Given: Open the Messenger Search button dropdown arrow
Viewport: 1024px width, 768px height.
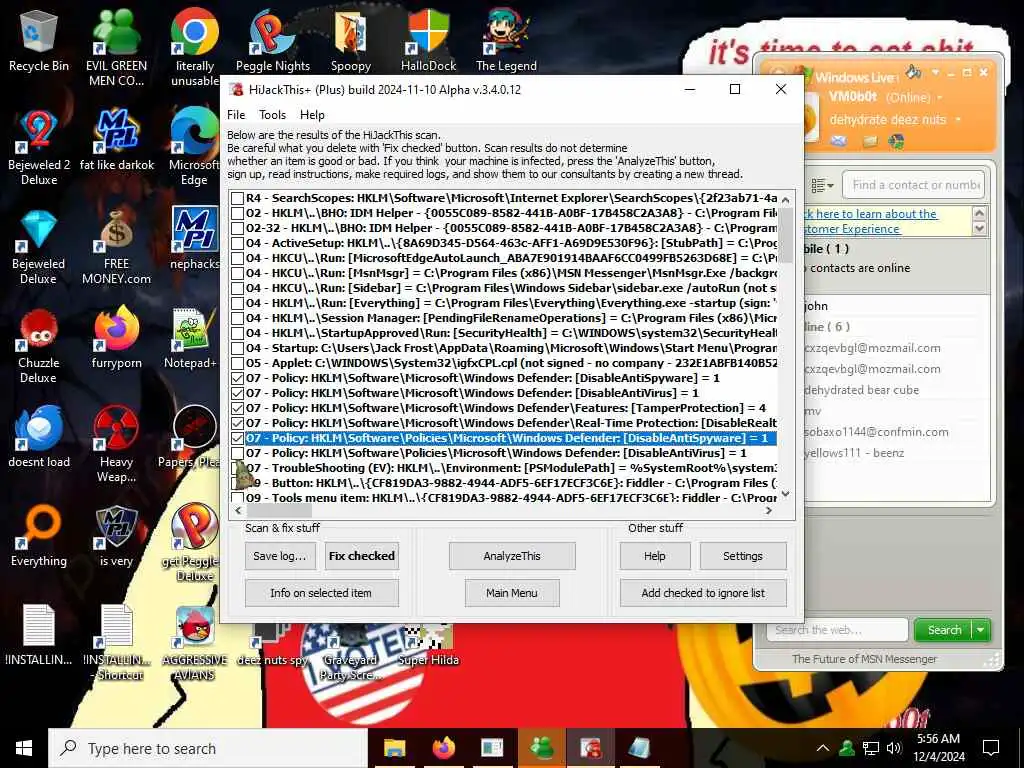Looking at the screenshot, I should click(981, 630).
